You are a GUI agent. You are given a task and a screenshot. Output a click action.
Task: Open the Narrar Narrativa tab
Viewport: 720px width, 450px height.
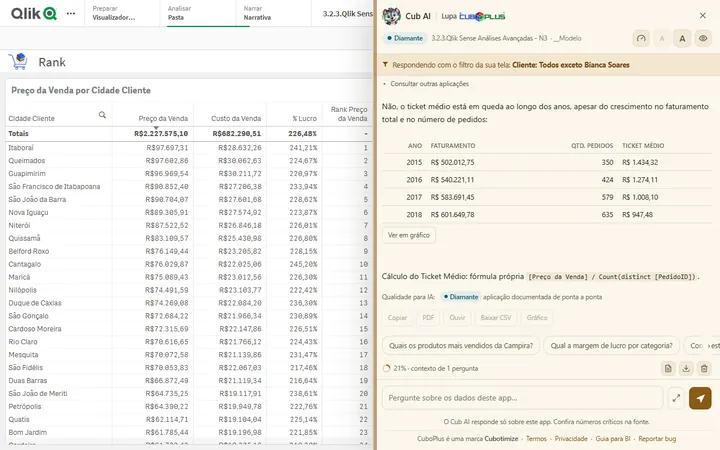pyautogui.click(x=272, y=13)
